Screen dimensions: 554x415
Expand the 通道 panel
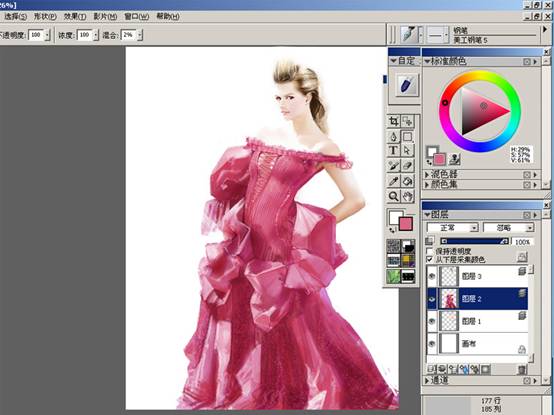pyautogui.click(x=427, y=381)
